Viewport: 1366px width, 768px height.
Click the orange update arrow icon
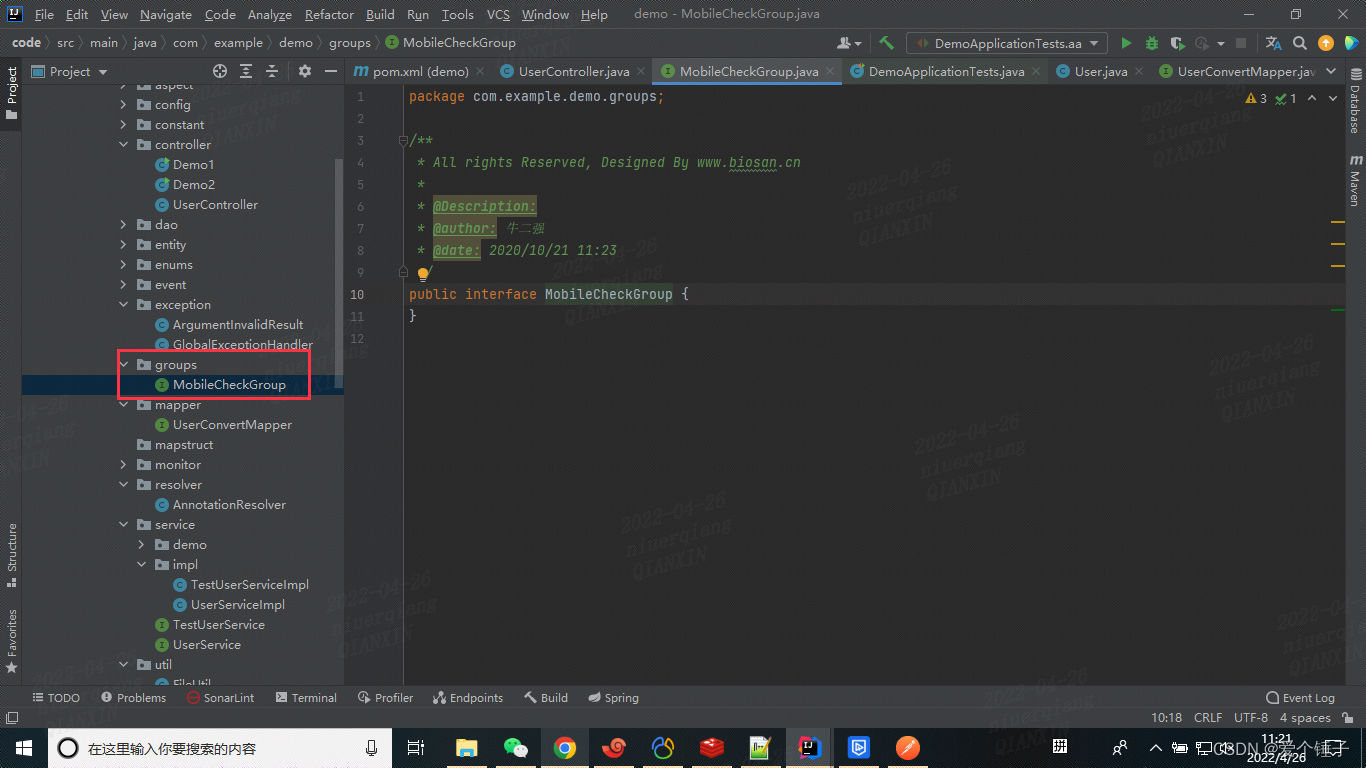click(x=1326, y=43)
